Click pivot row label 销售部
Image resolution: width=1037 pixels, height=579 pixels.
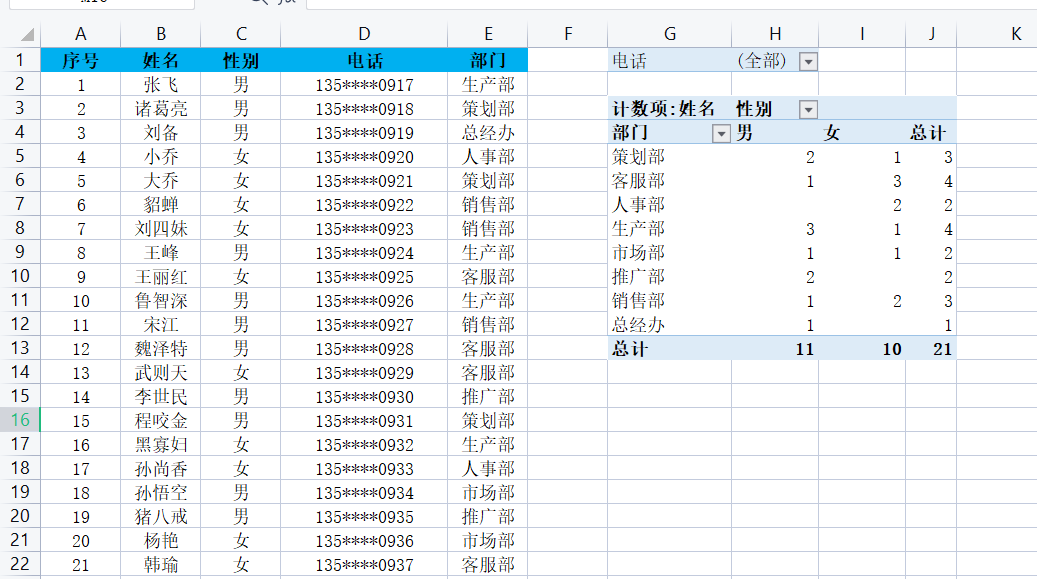coord(638,301)
